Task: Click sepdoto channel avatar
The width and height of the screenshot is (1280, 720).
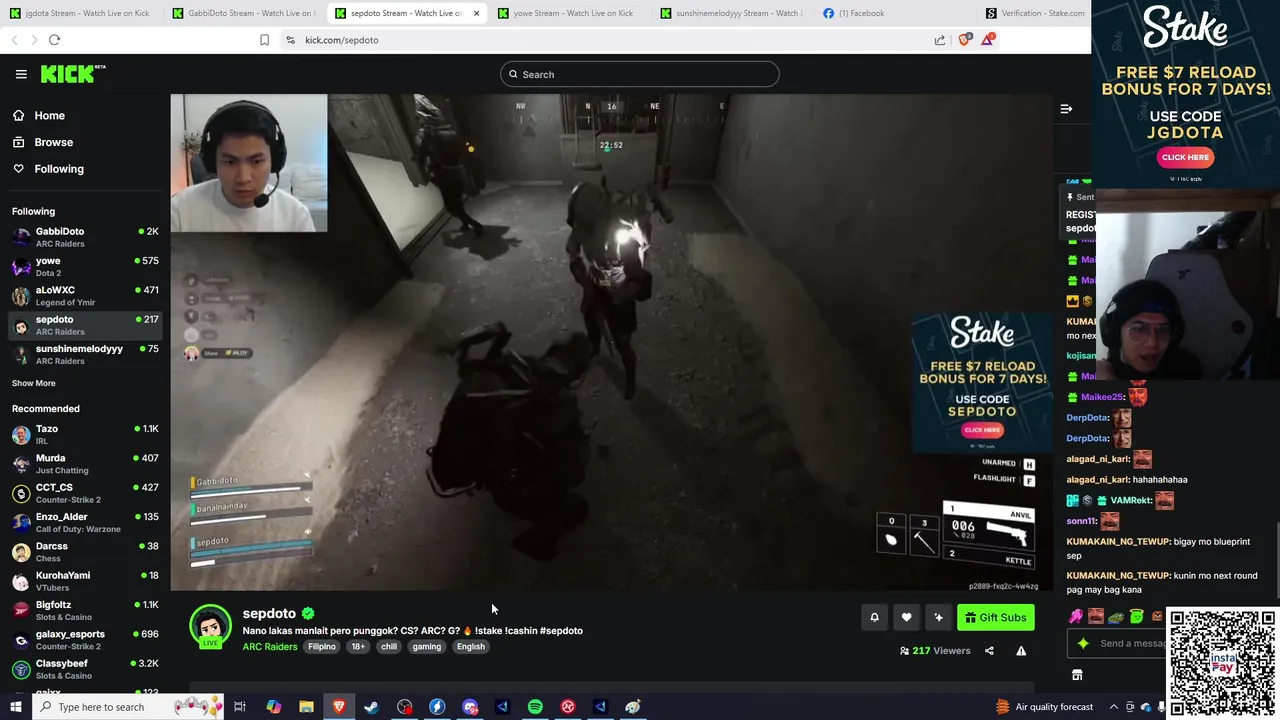Action: (210, 626)
